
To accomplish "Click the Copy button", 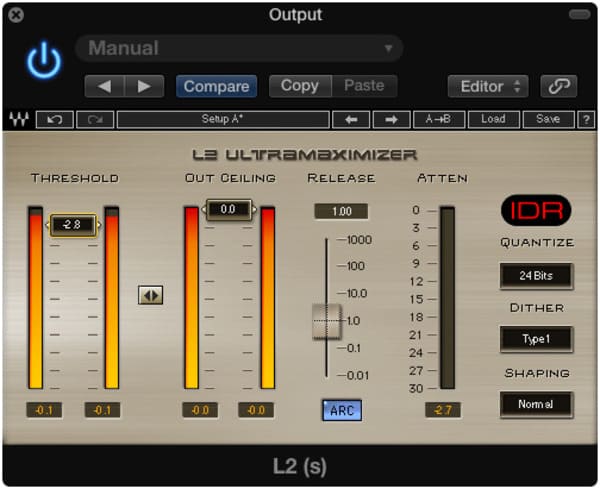I will pyautogui.click(x=299, y=86).
